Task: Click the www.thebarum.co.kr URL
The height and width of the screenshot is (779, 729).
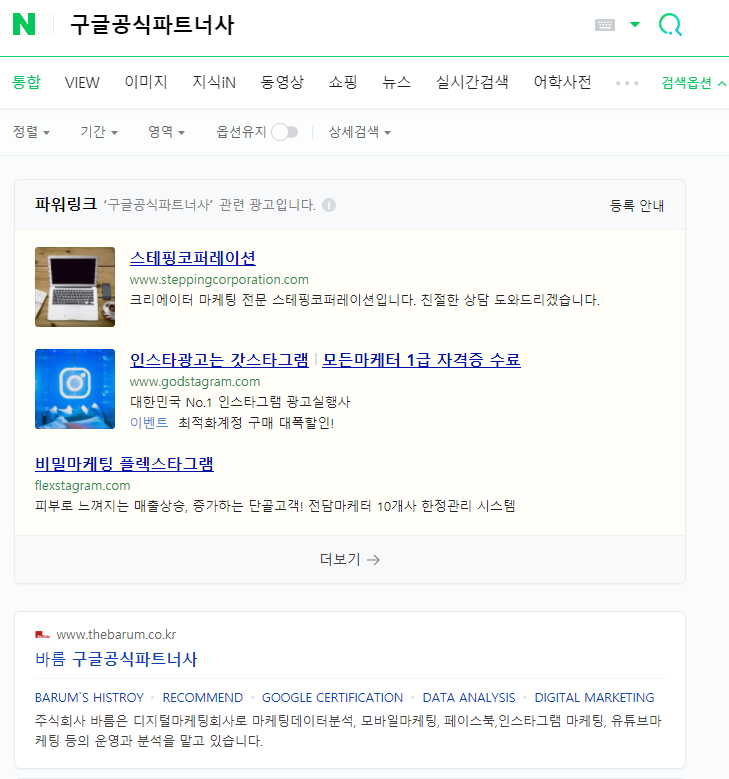Action: tap(116, 634)
